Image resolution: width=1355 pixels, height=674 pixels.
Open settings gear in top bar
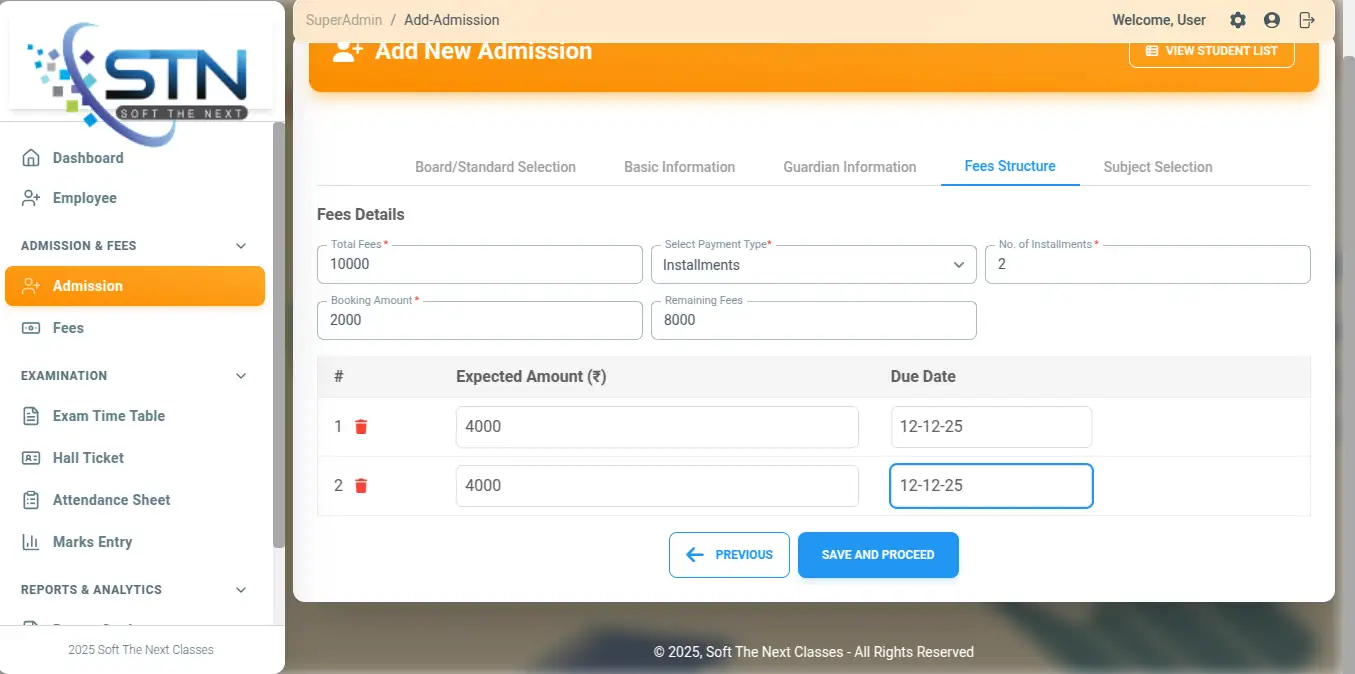tap(1238, 20)
